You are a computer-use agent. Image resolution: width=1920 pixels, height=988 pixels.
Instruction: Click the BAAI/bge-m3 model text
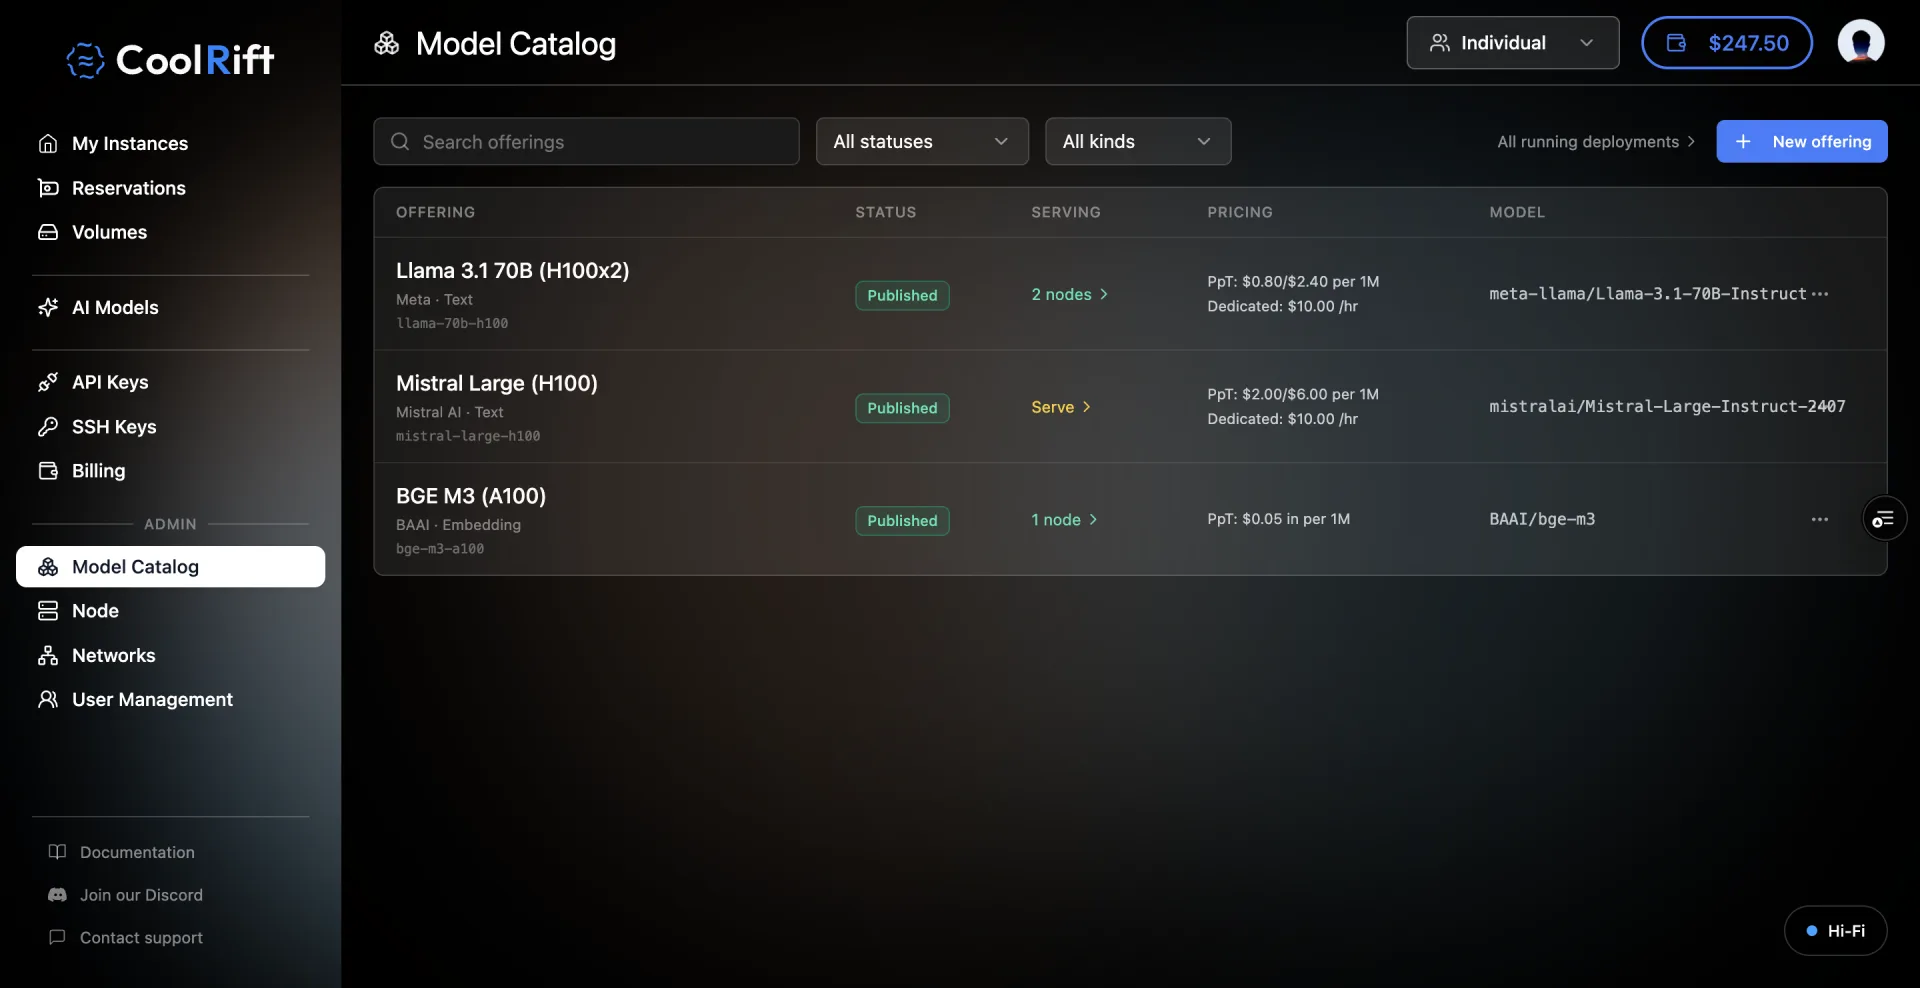1542,519
